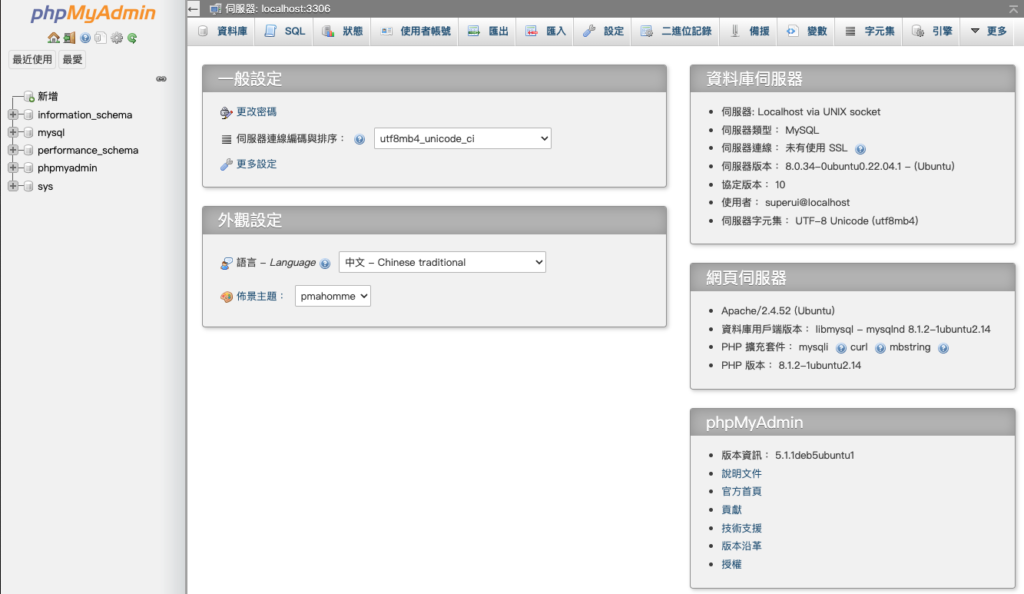Open the 狀態 tab

click(x=343, y=31)
